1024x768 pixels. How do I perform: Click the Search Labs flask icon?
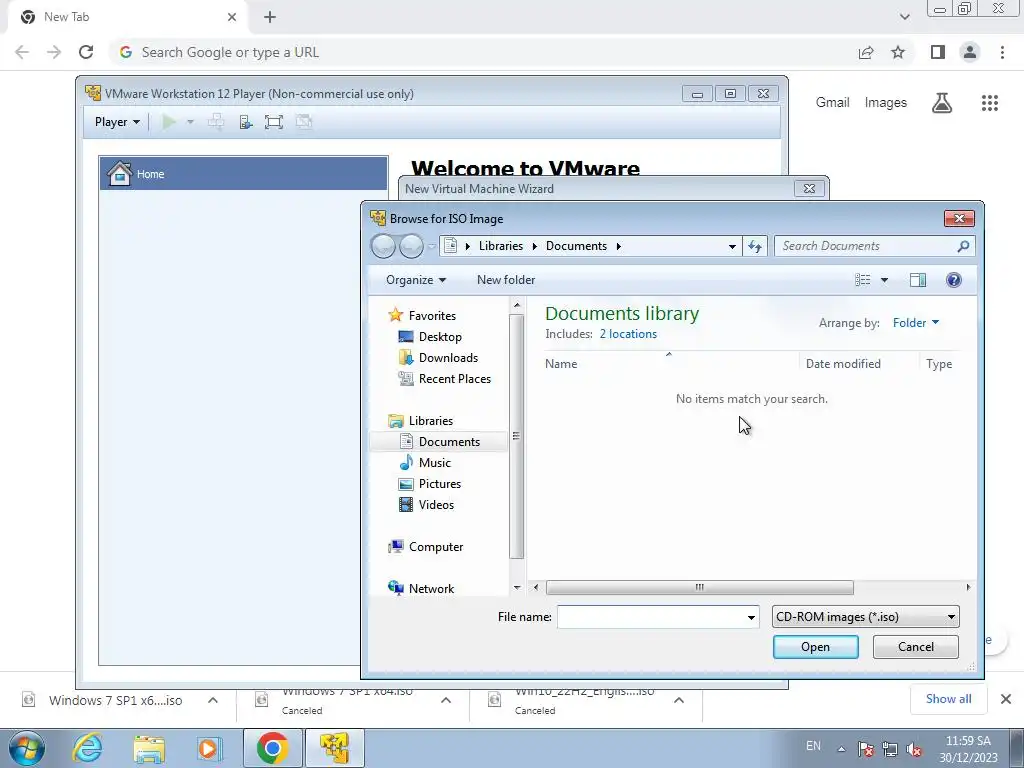(942, 103)
